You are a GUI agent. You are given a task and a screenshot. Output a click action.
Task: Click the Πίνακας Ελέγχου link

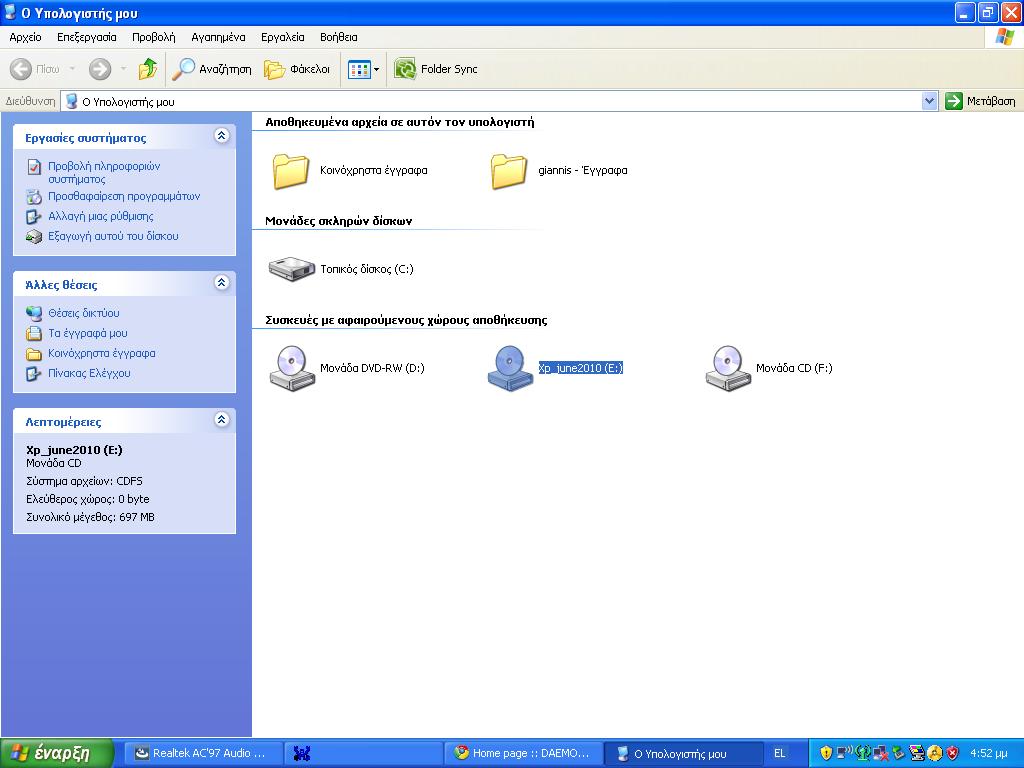pyautogui.click(x=89, y=373)
